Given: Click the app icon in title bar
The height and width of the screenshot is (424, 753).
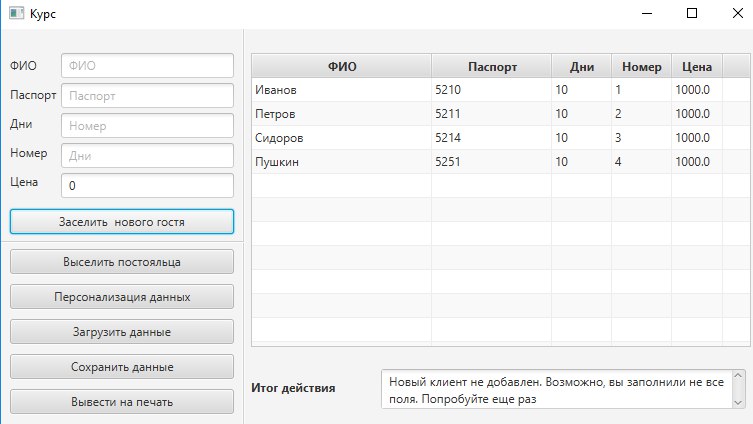Looking at the screenshot, I should point(16,13).
